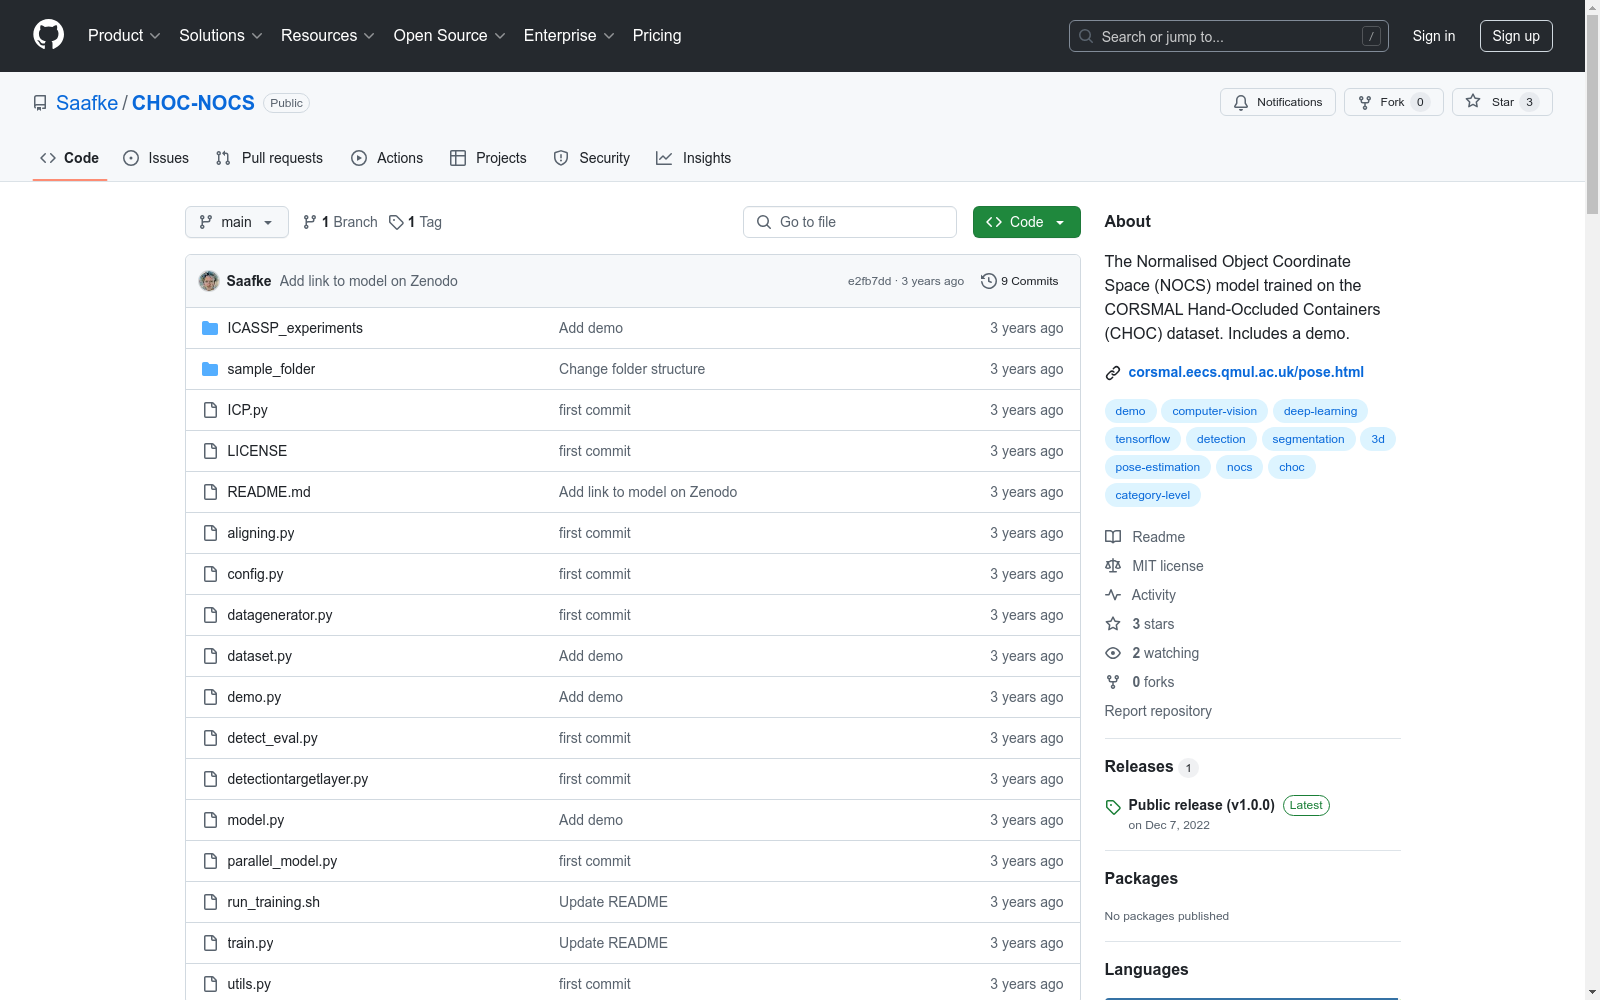Click the star icon beside 3 stars

(1113, 624)
